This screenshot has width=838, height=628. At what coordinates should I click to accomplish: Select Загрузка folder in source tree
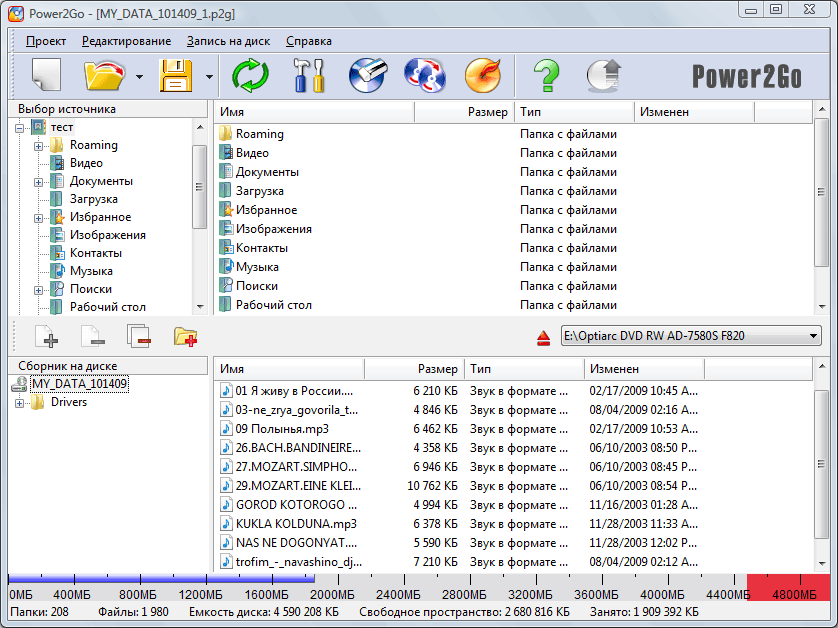click(94, 199)
